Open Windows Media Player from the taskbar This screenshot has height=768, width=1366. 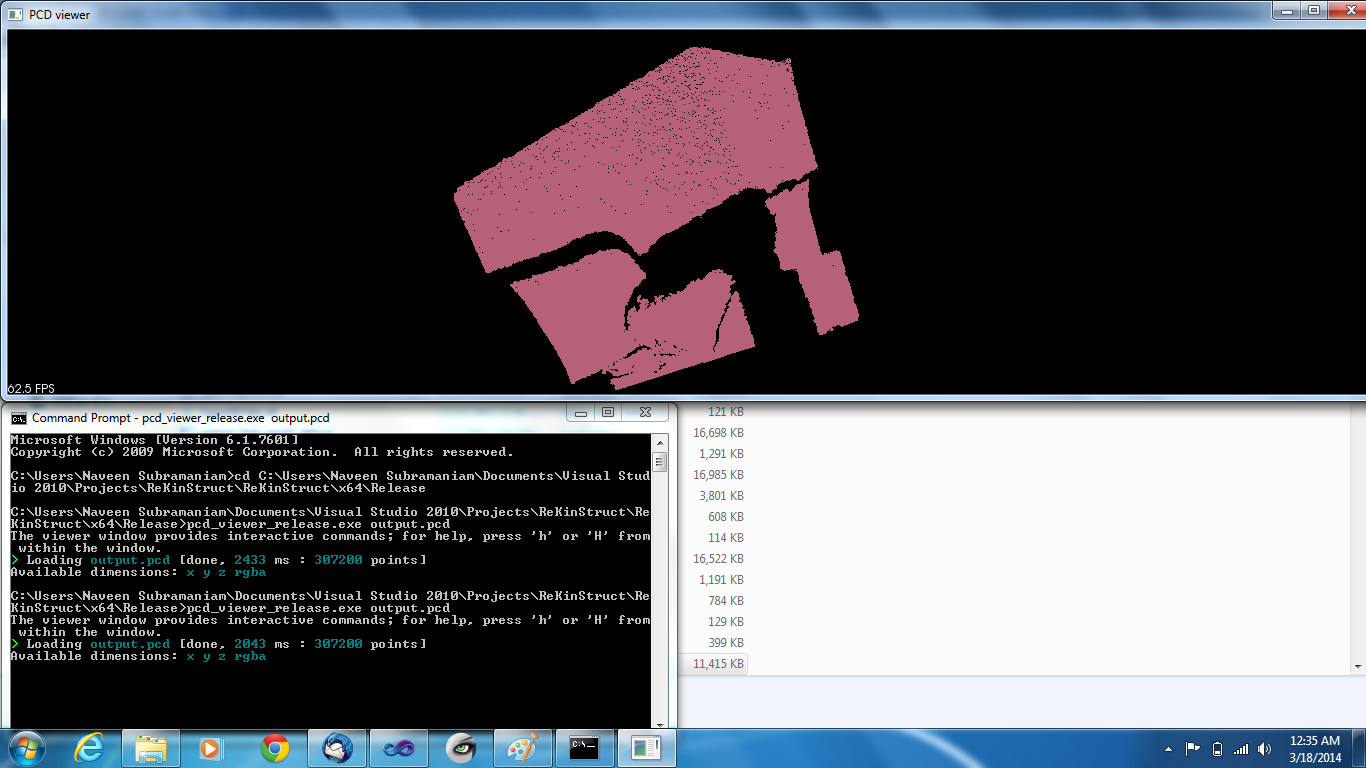(211, 747)
